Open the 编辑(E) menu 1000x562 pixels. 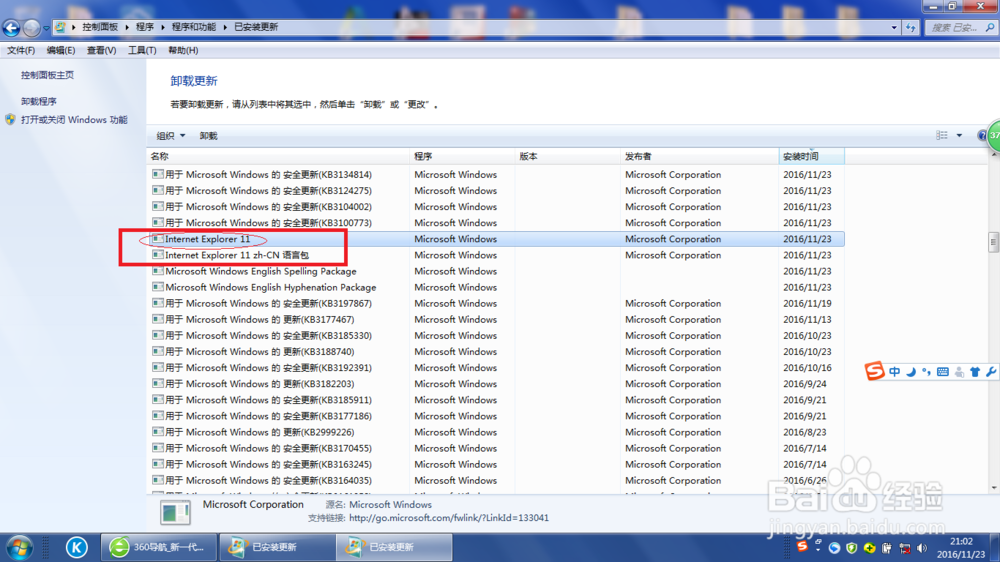tap(61, 50)
